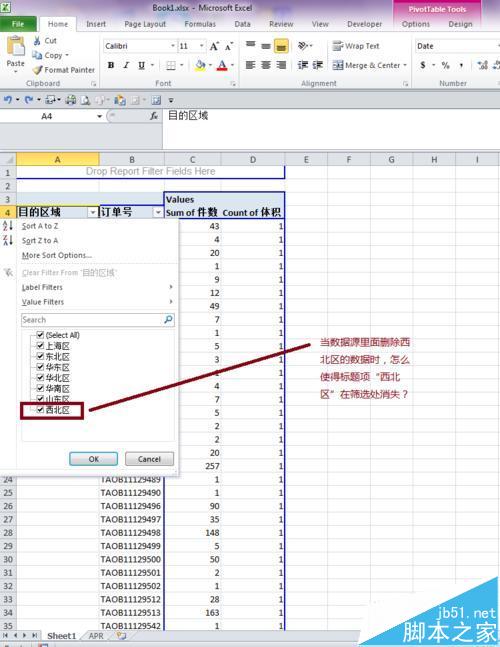Apply Italic formatting icon
The width and height of the screenshot is (500, 647).
point(126,65)
